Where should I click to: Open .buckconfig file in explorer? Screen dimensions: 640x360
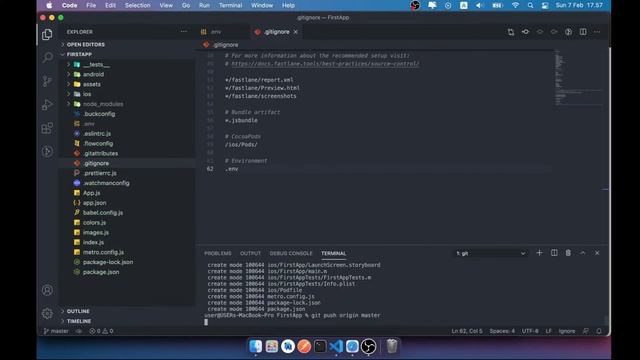[99, 114]
